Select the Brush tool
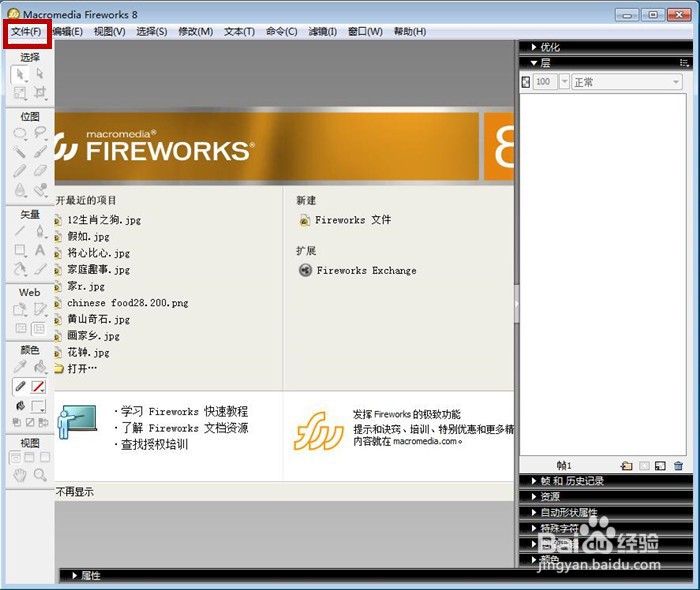The image size is (700, 590). [40, 152]
